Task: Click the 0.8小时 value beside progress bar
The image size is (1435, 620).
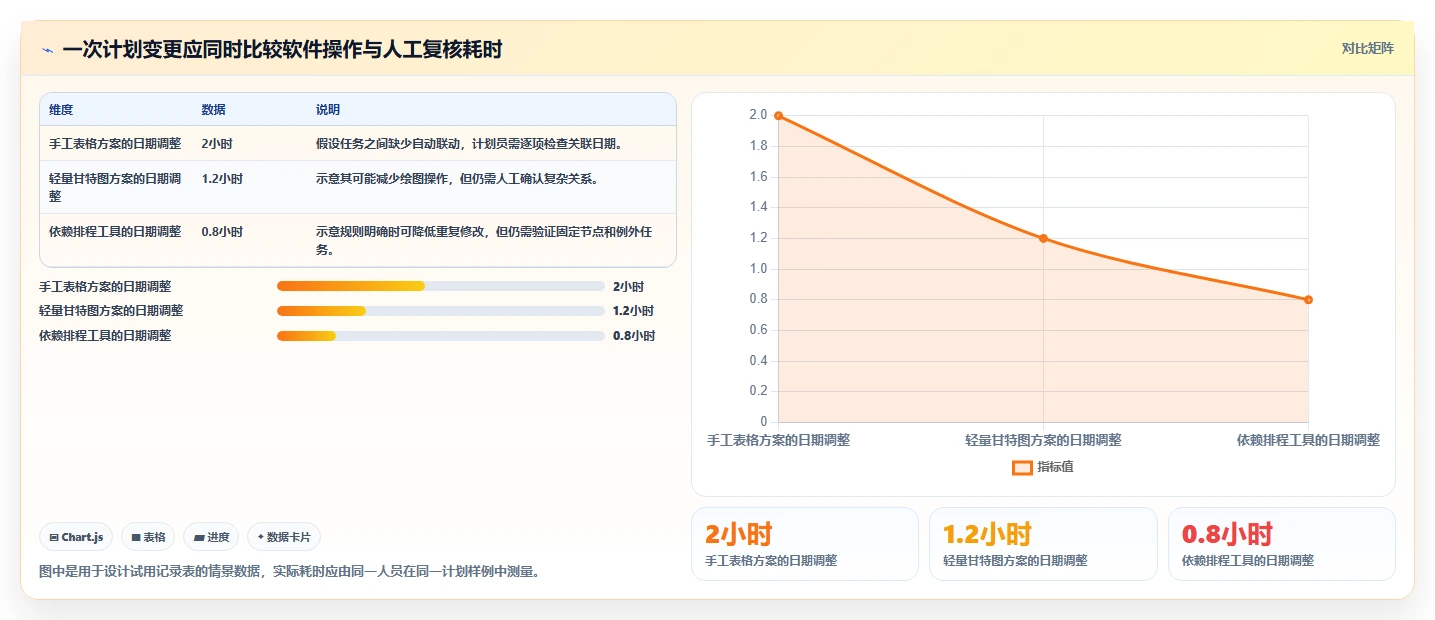Action: pos(634,336)
